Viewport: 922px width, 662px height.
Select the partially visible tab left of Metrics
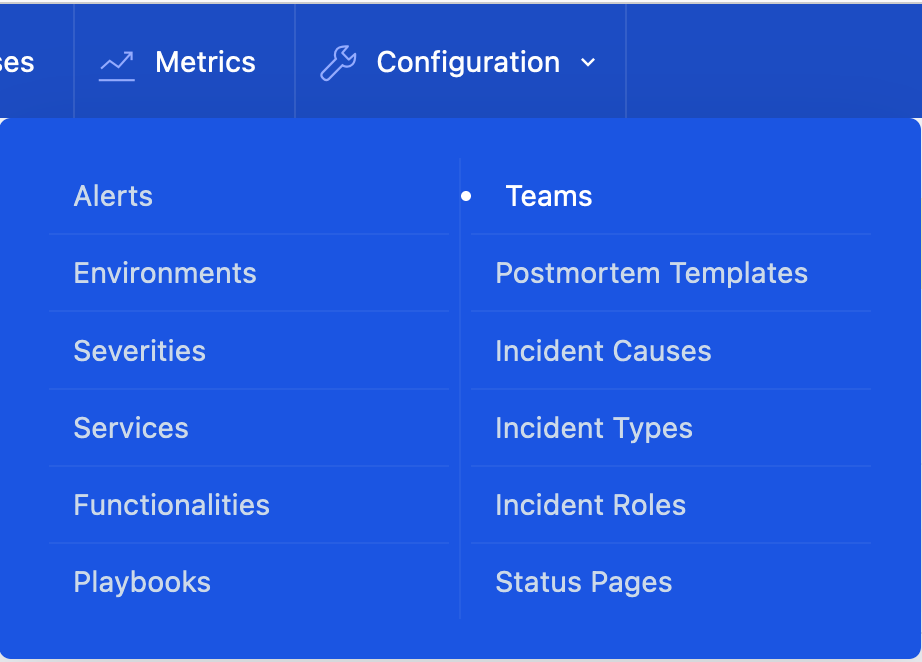point(18,63)
